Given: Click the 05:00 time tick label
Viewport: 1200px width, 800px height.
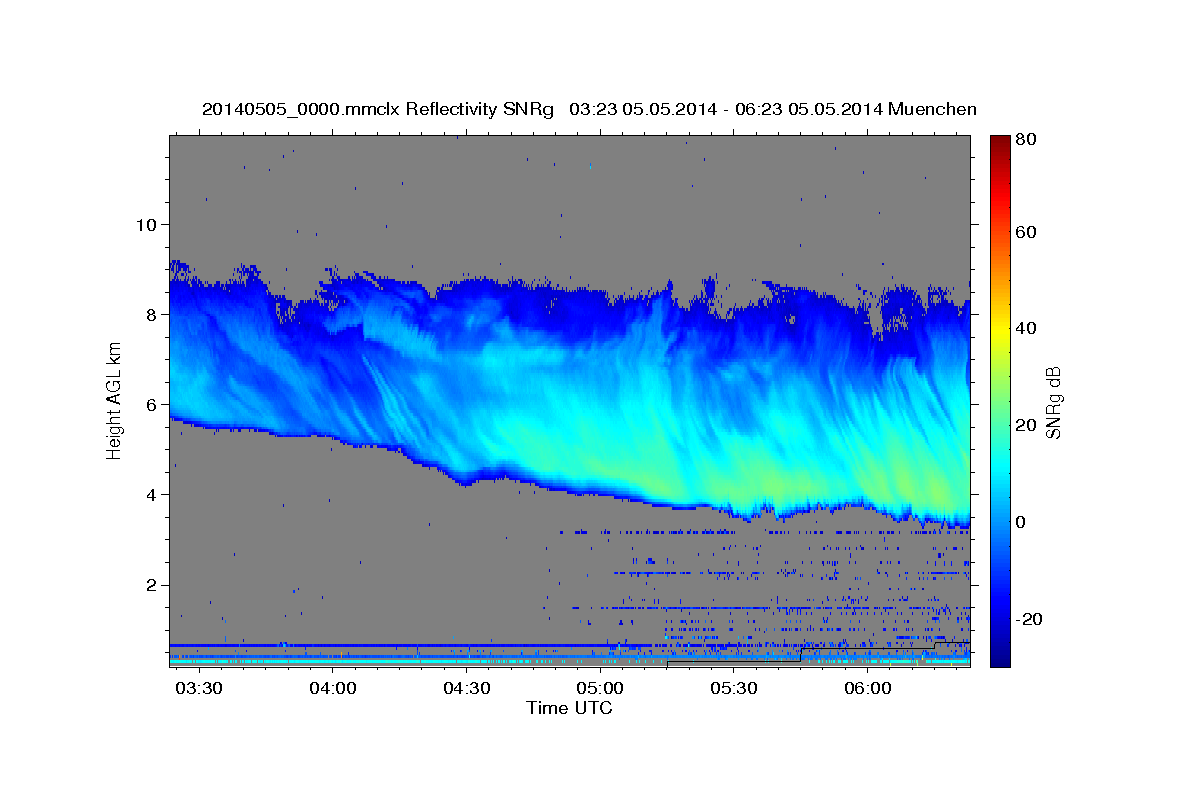Looking at the screenshot, I should 600,688.
